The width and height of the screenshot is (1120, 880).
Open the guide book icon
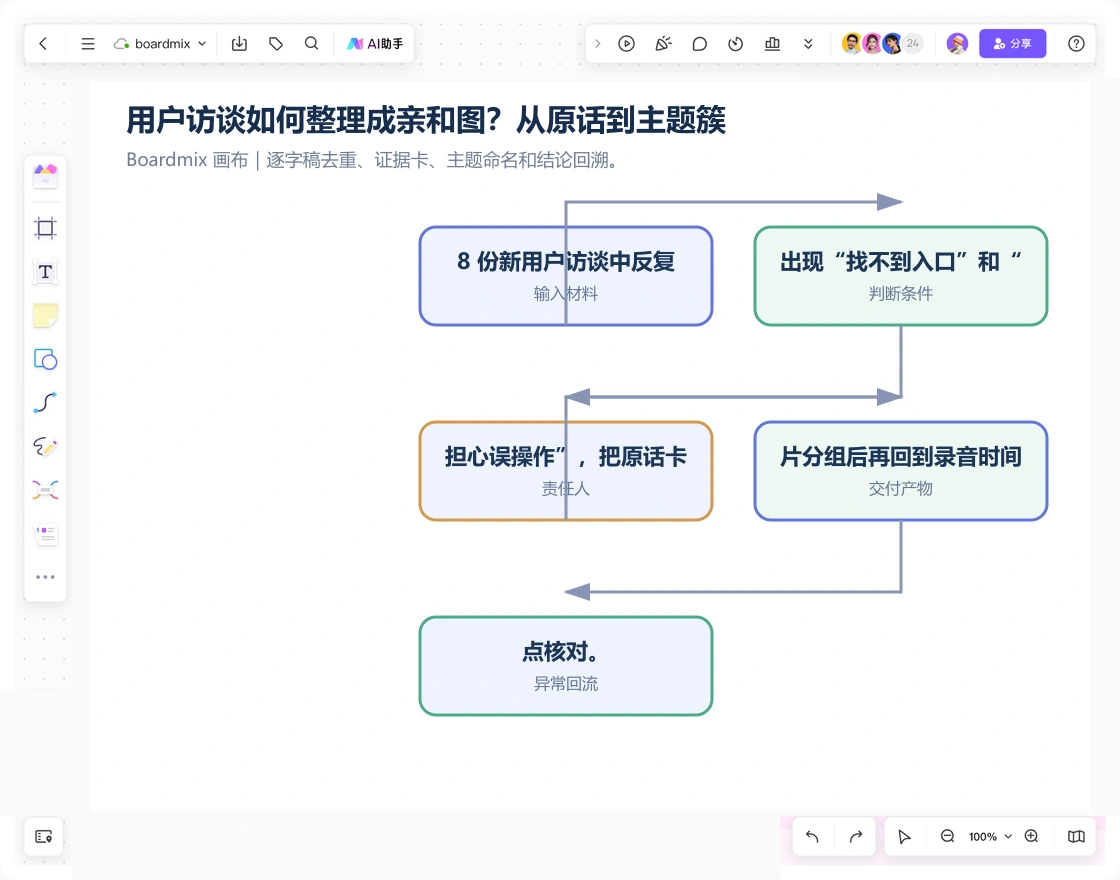pyautogui.click(x=1076, y=836)
